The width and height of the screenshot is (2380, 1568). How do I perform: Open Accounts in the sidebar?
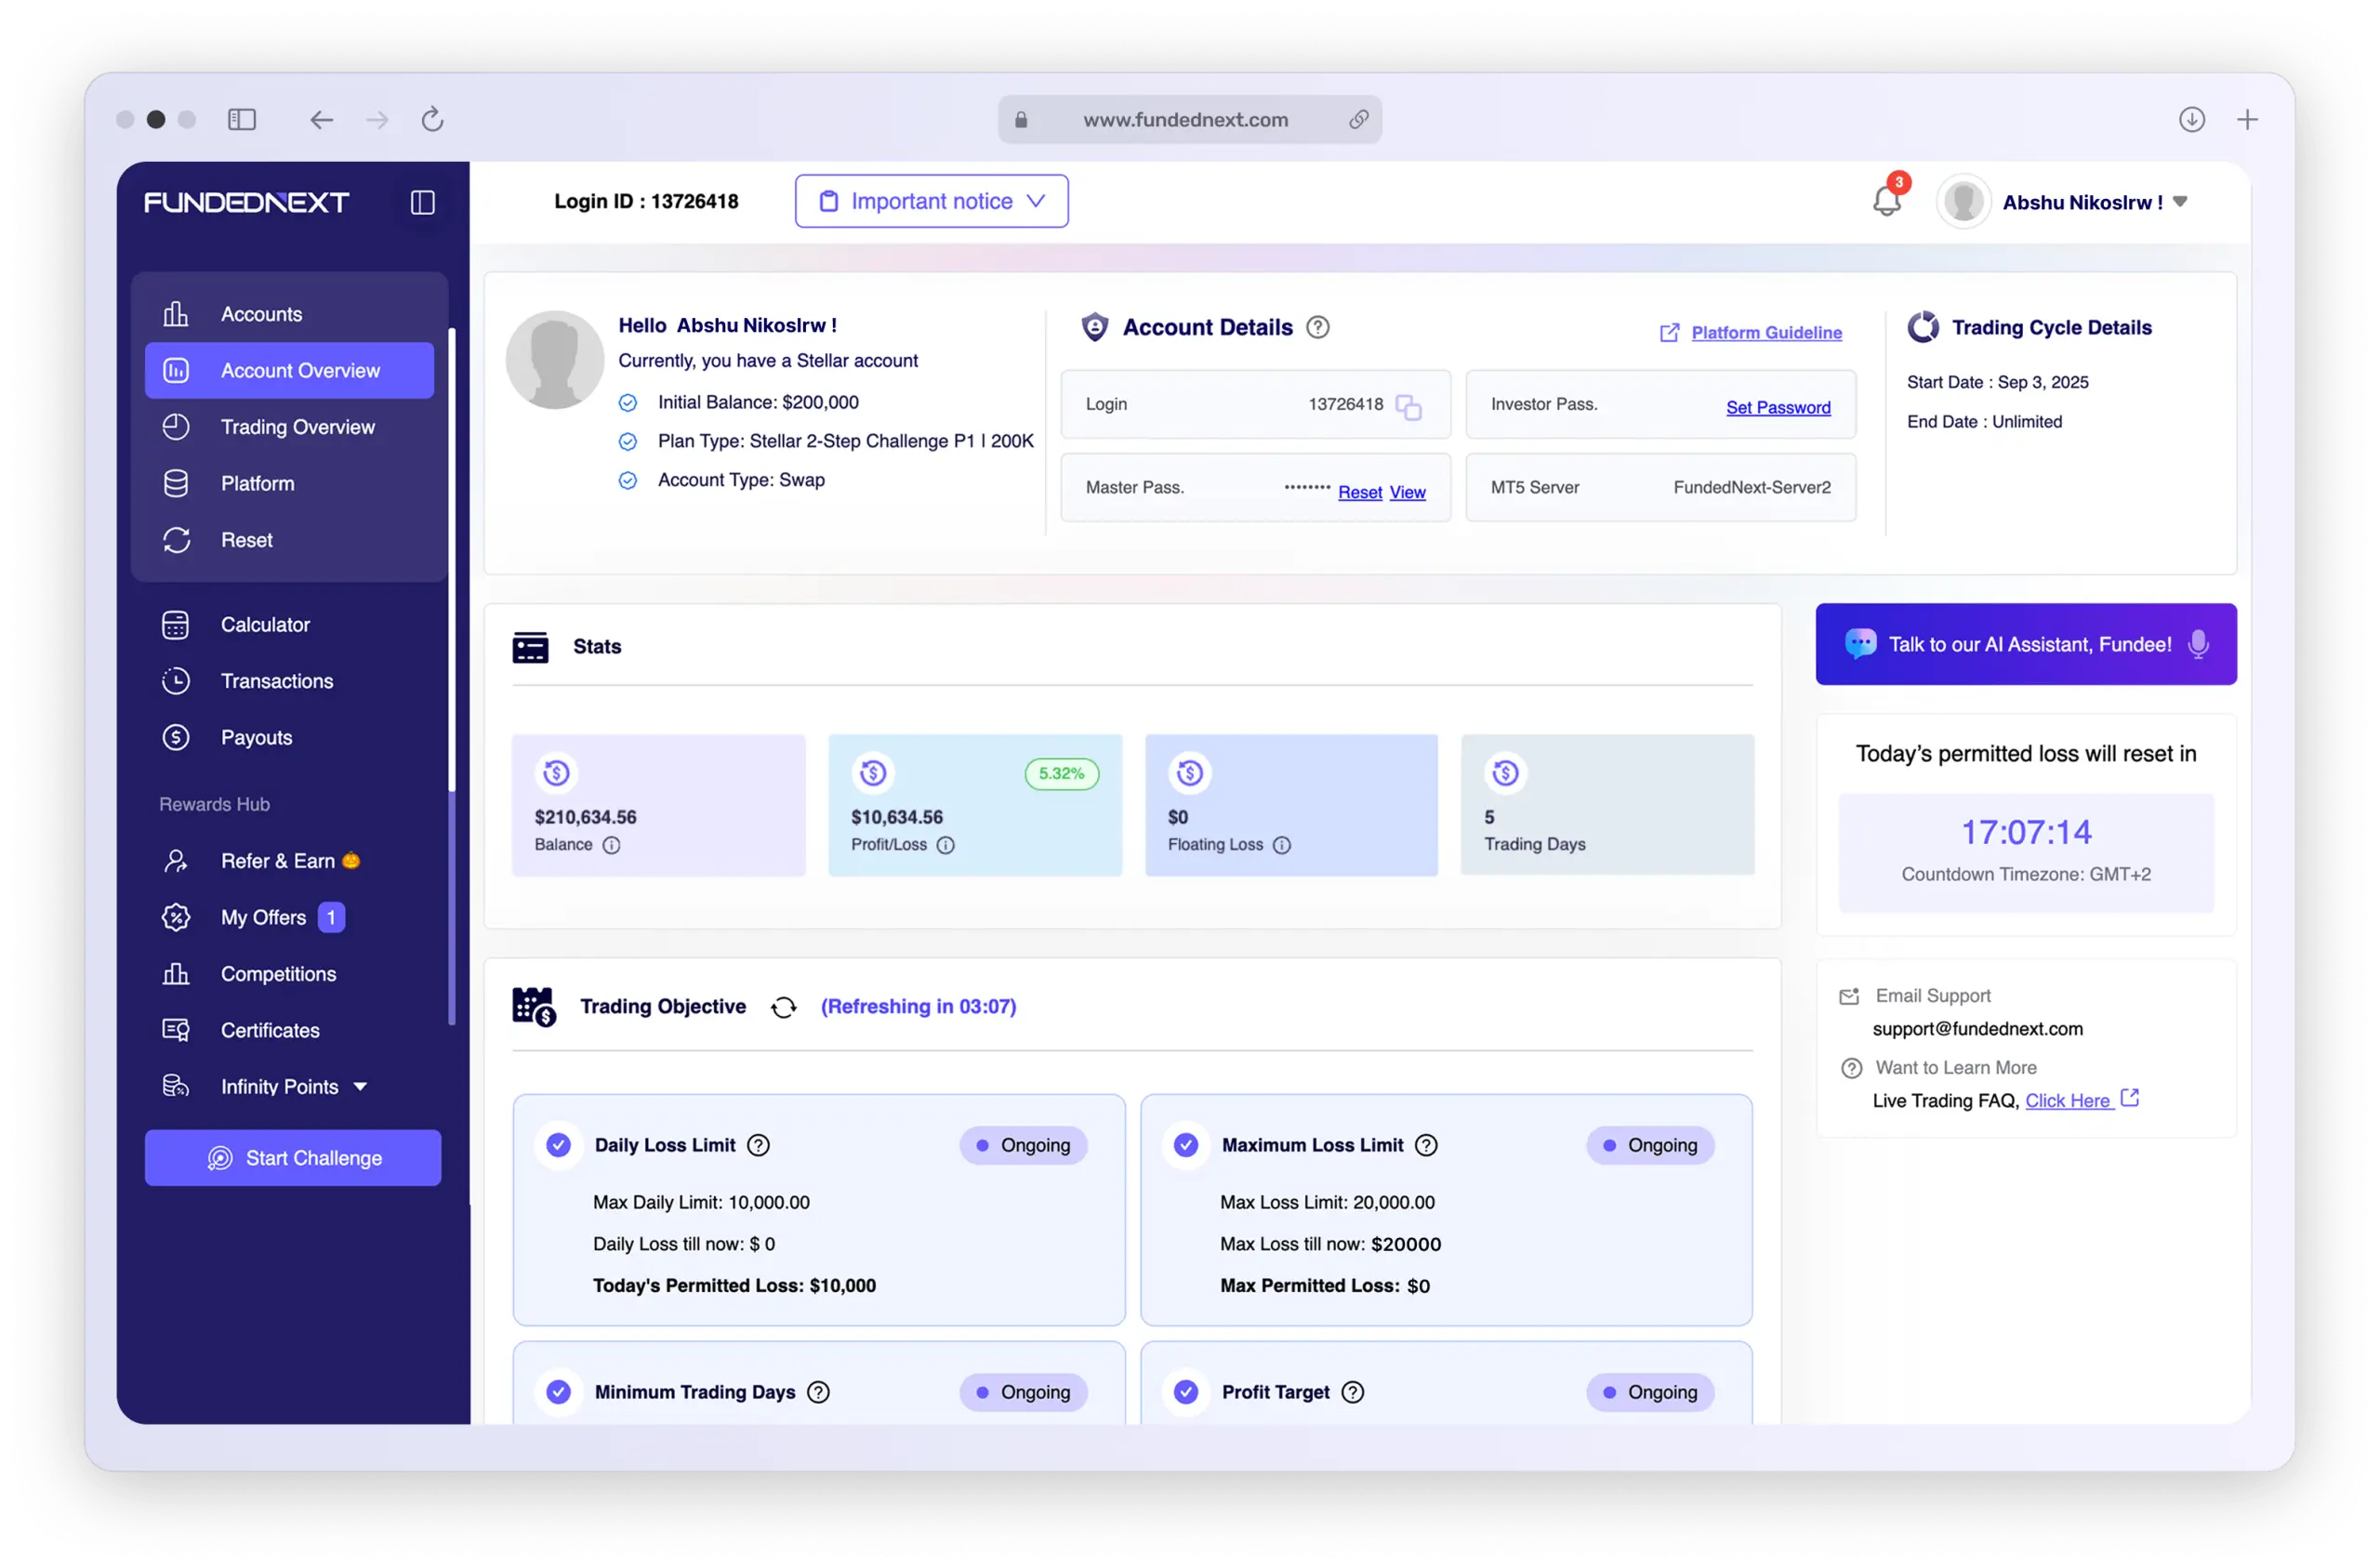289,314
